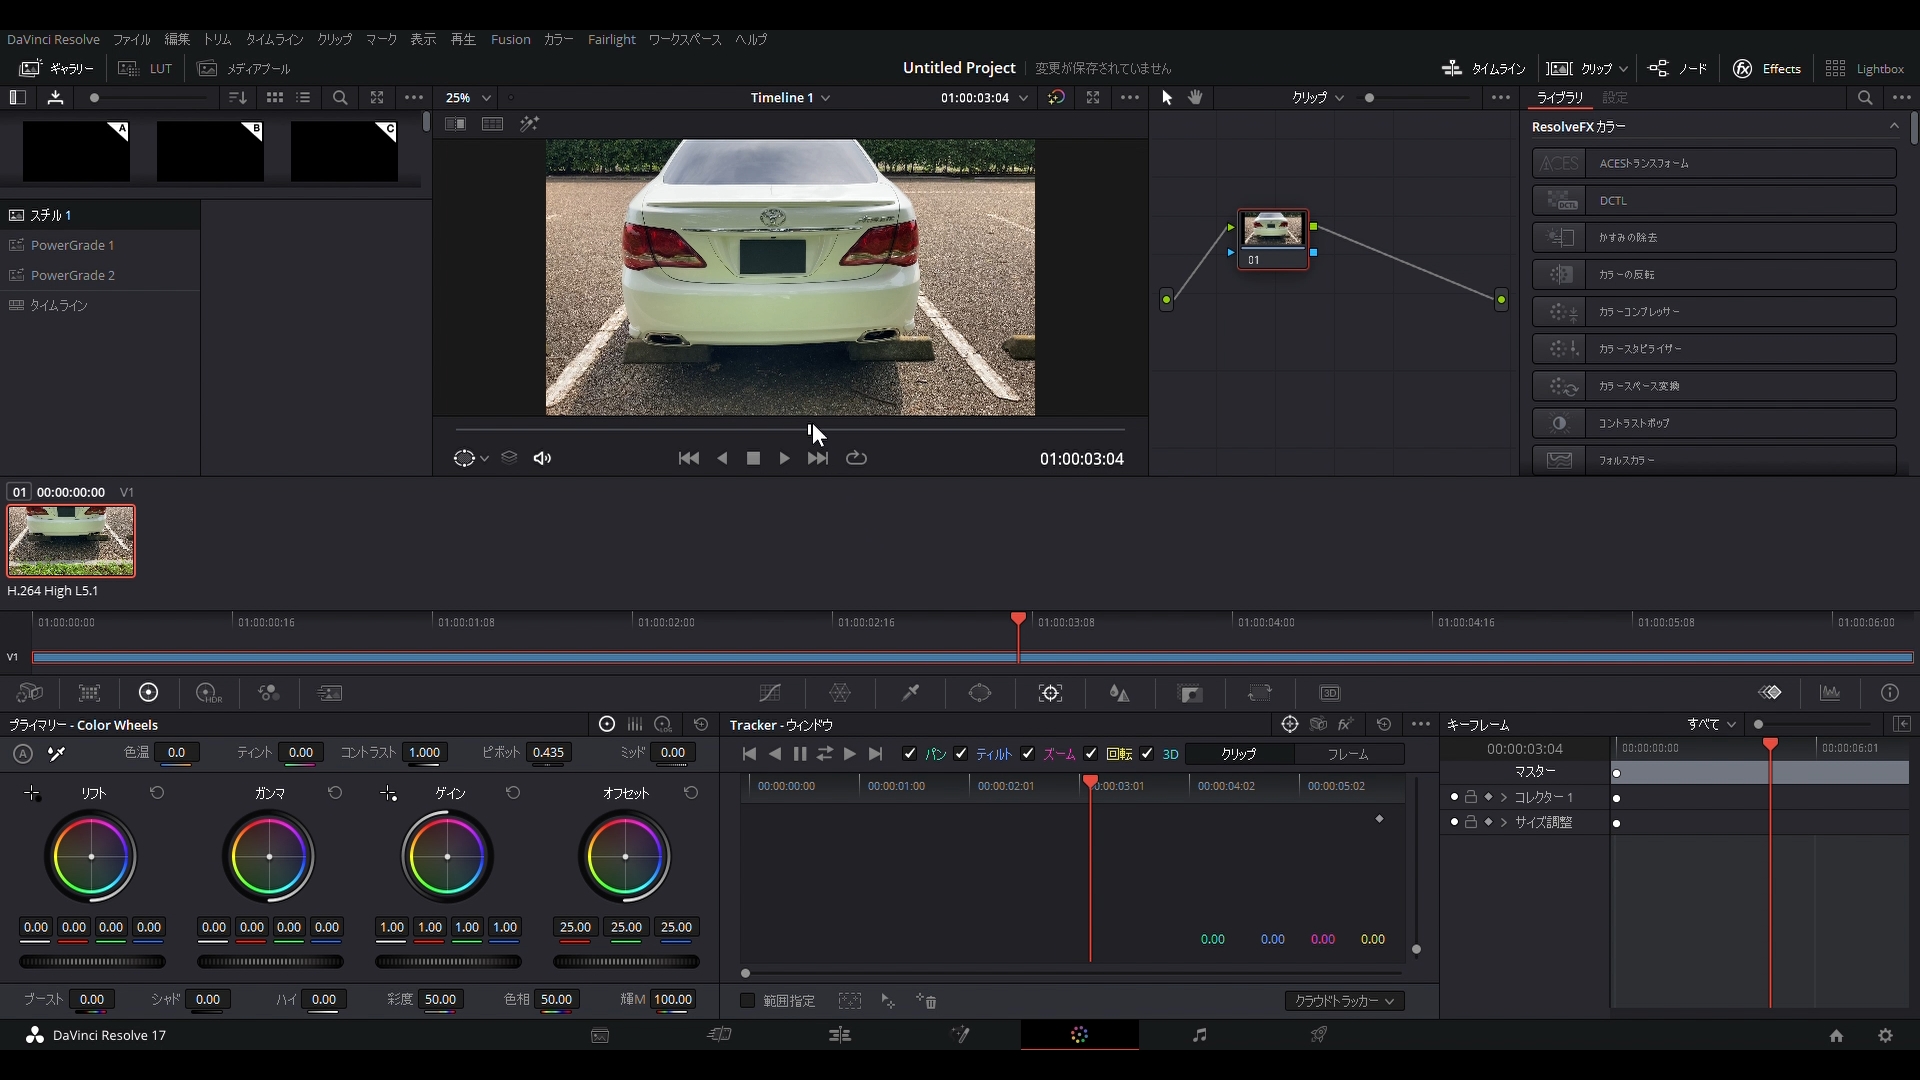Toggle the ギャラリー panel button

(x=57, y=68)
